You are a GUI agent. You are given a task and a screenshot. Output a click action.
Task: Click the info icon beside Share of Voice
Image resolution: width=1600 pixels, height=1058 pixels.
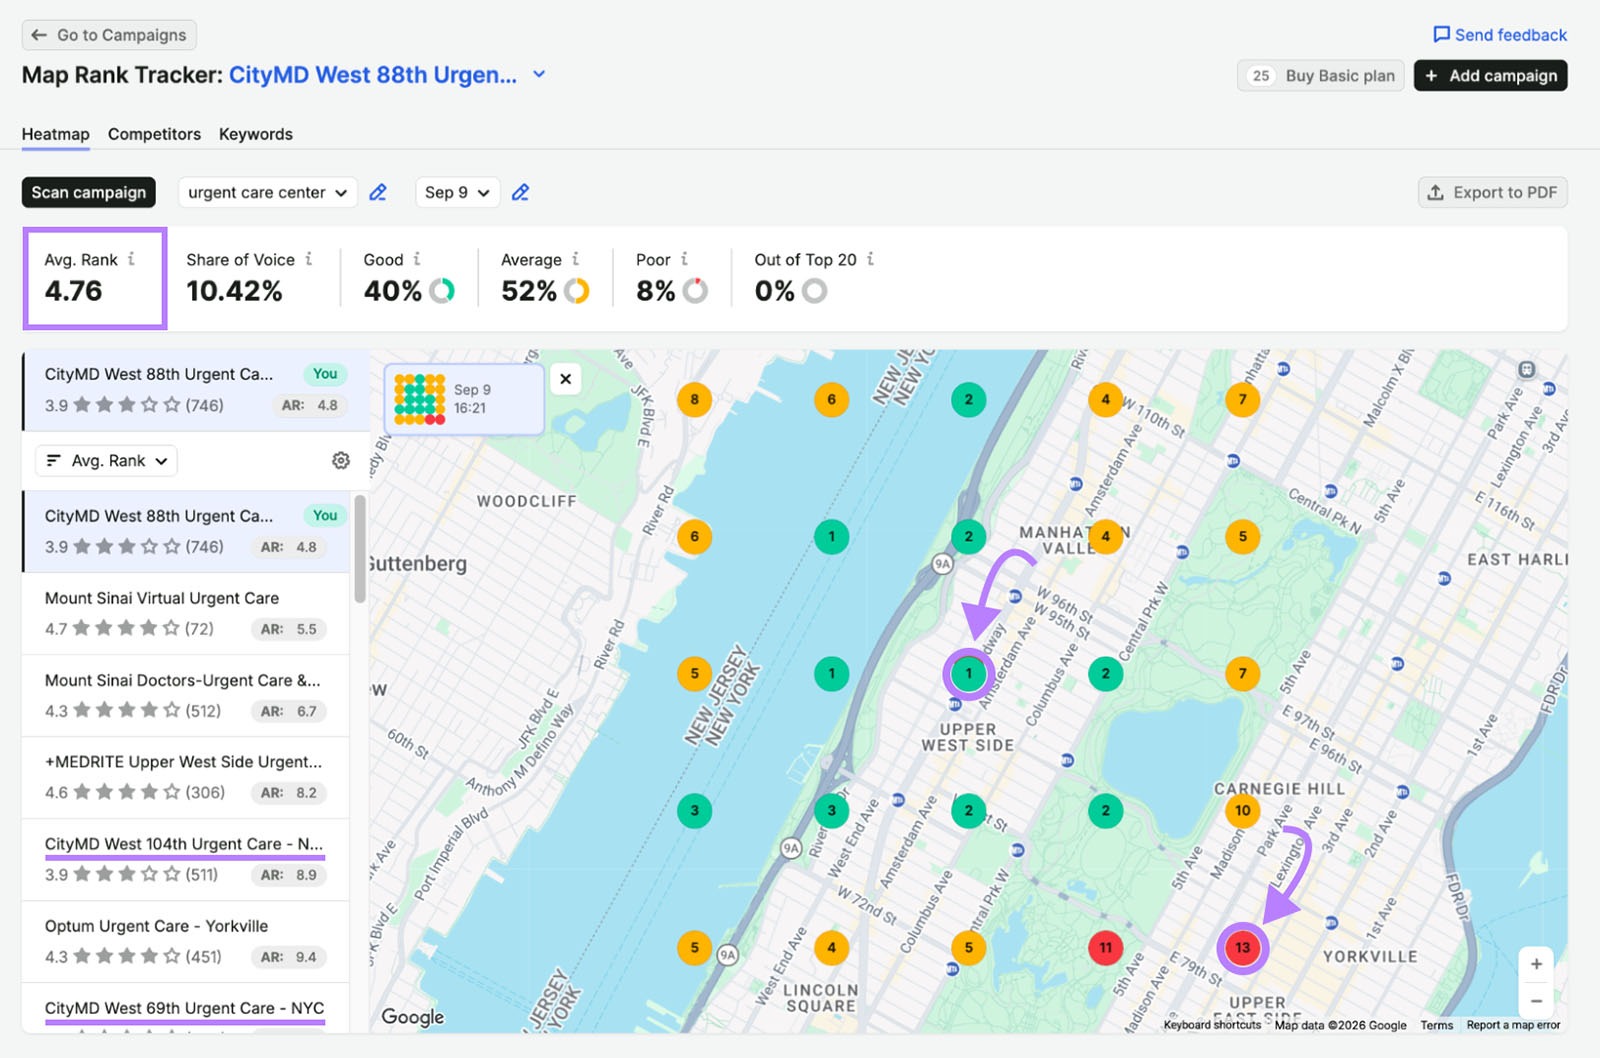click(x=309, y=259)
